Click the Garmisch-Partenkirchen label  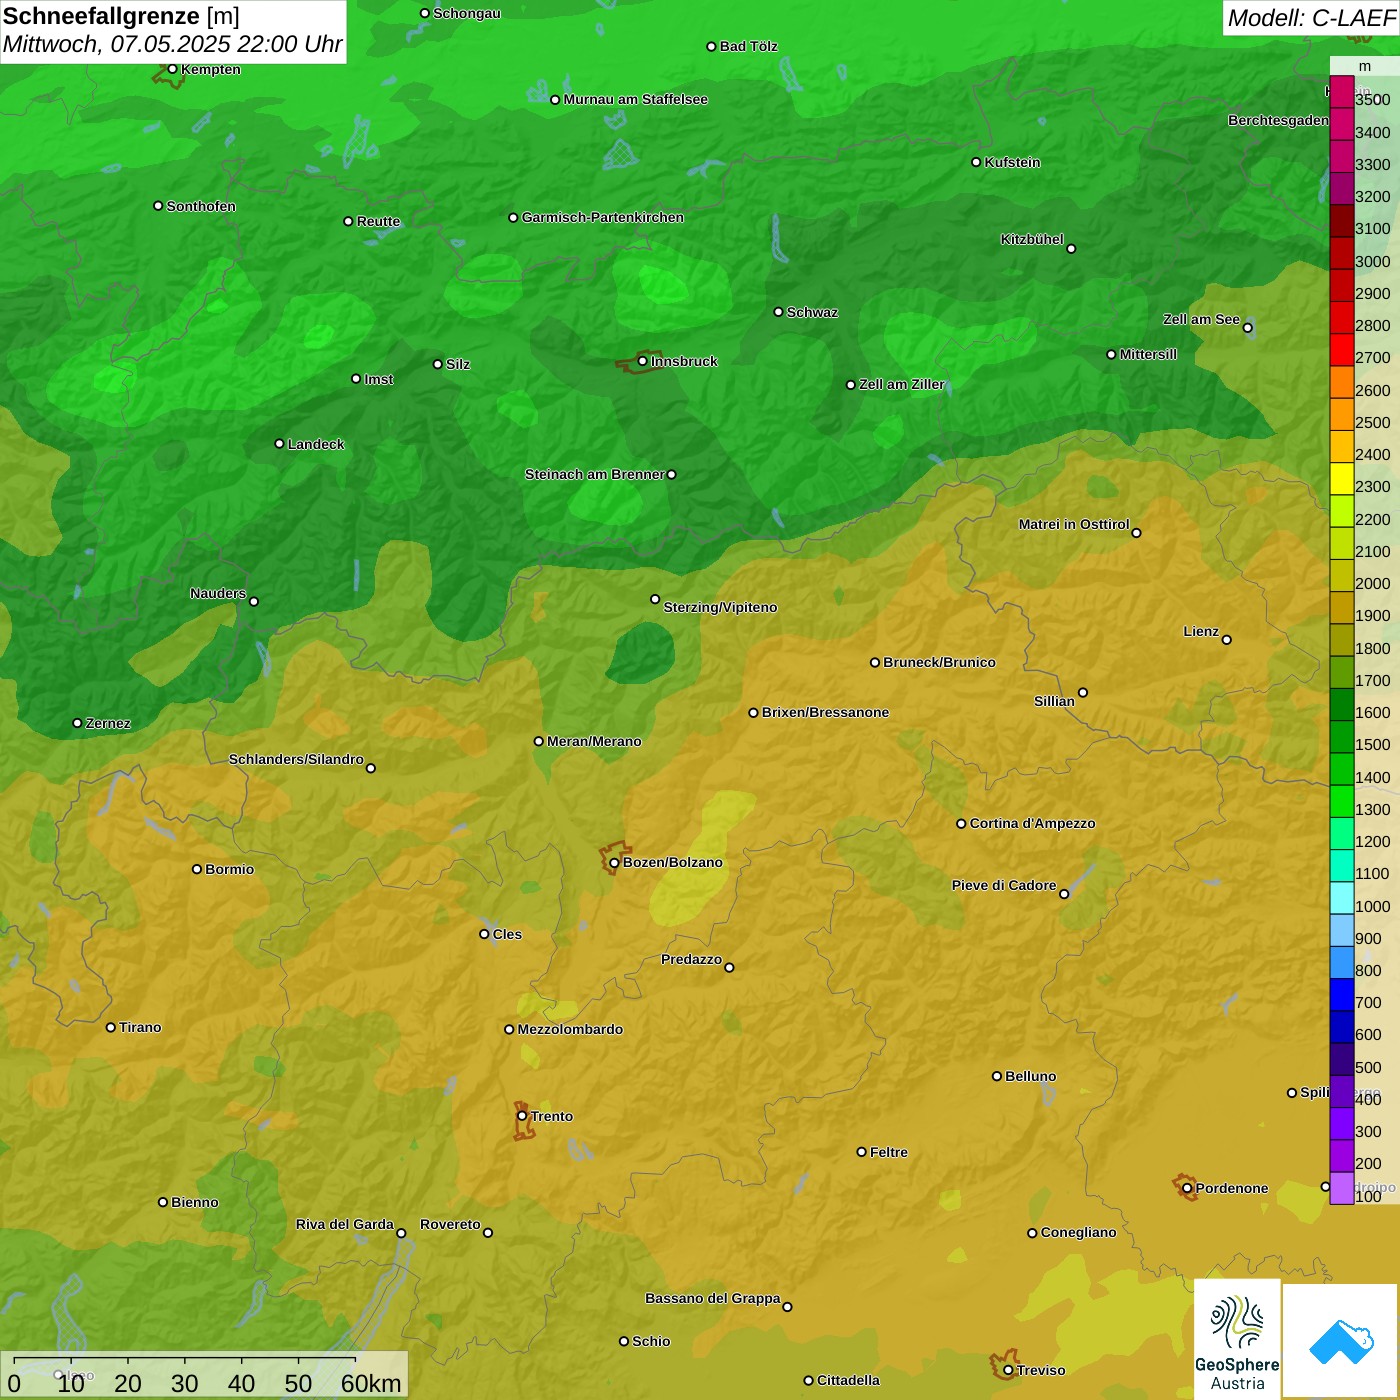[x=603, y=217]
